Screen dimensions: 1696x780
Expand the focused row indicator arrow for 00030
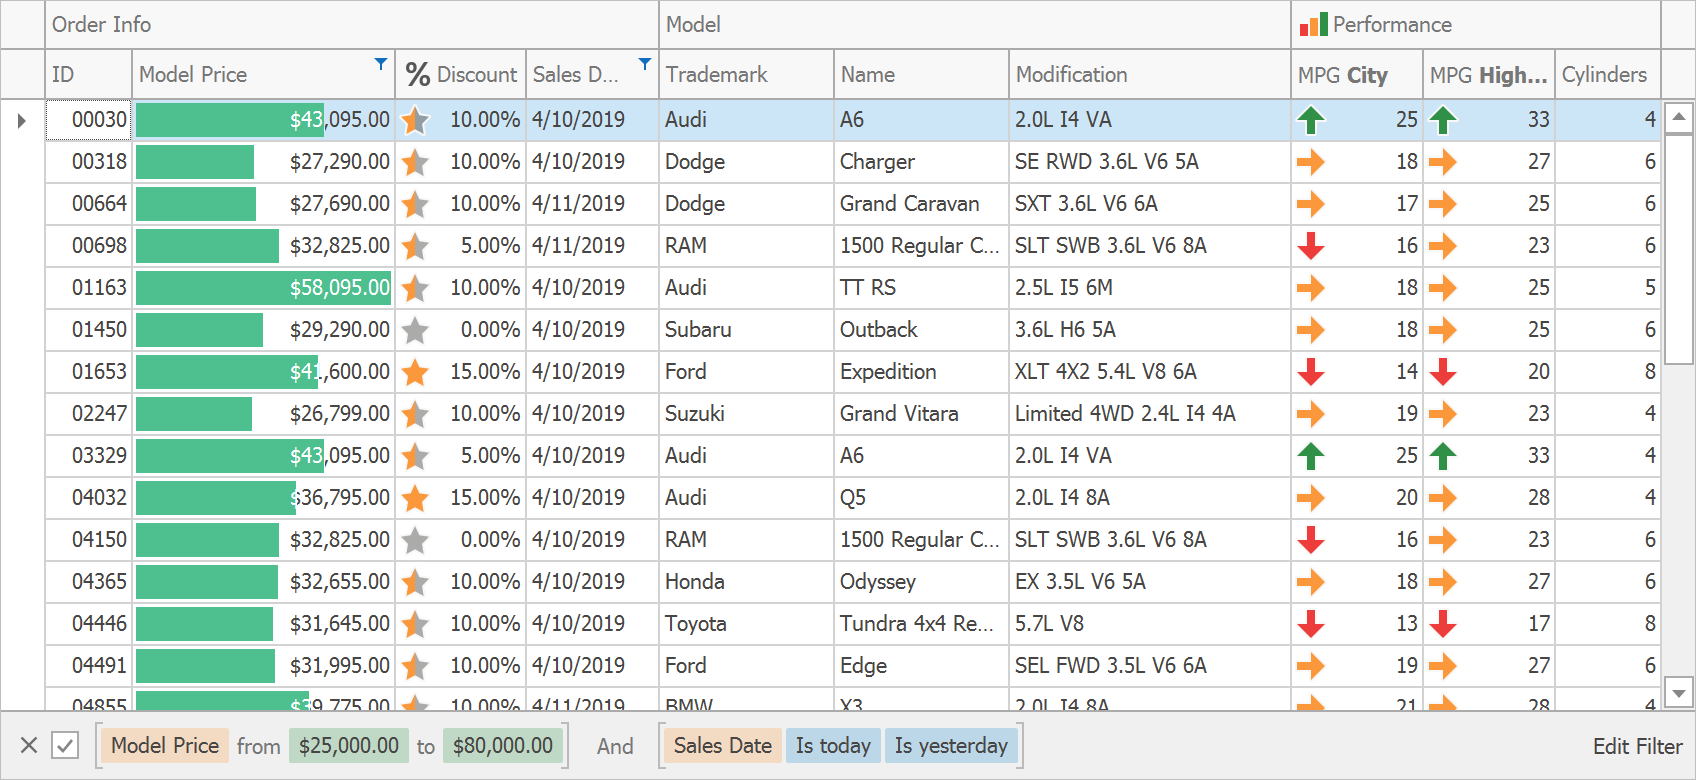[x=22, y=121]
